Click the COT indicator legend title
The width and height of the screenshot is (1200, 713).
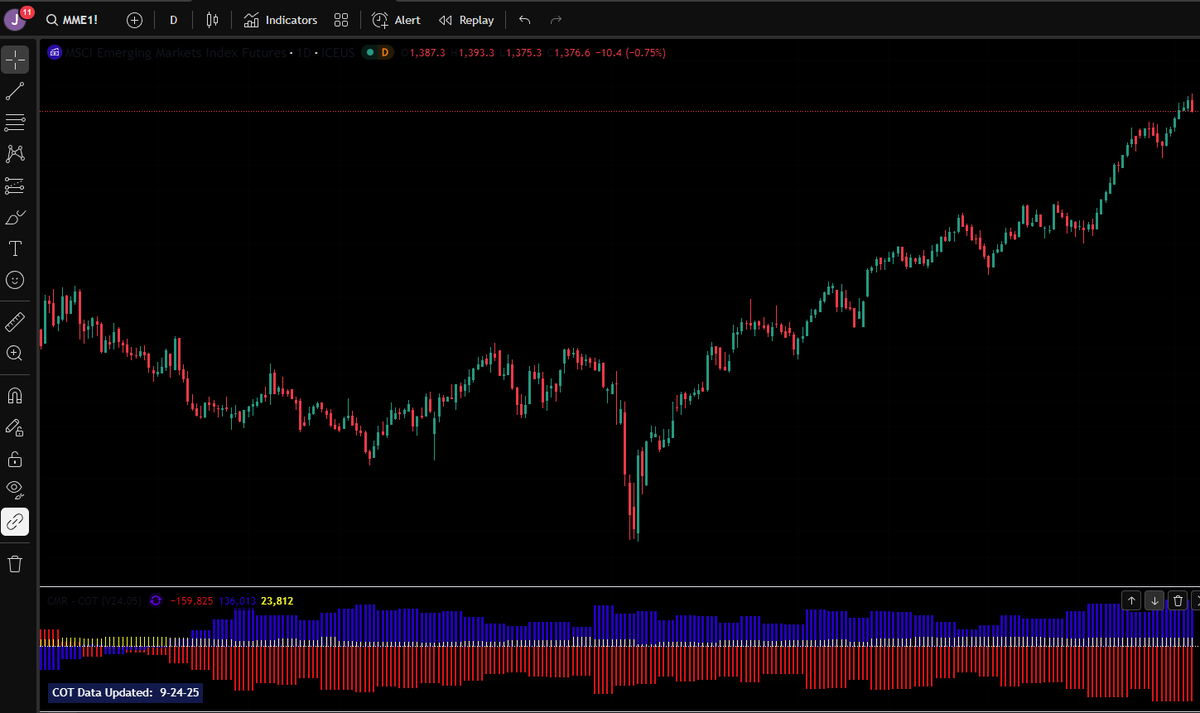(95, 601)
